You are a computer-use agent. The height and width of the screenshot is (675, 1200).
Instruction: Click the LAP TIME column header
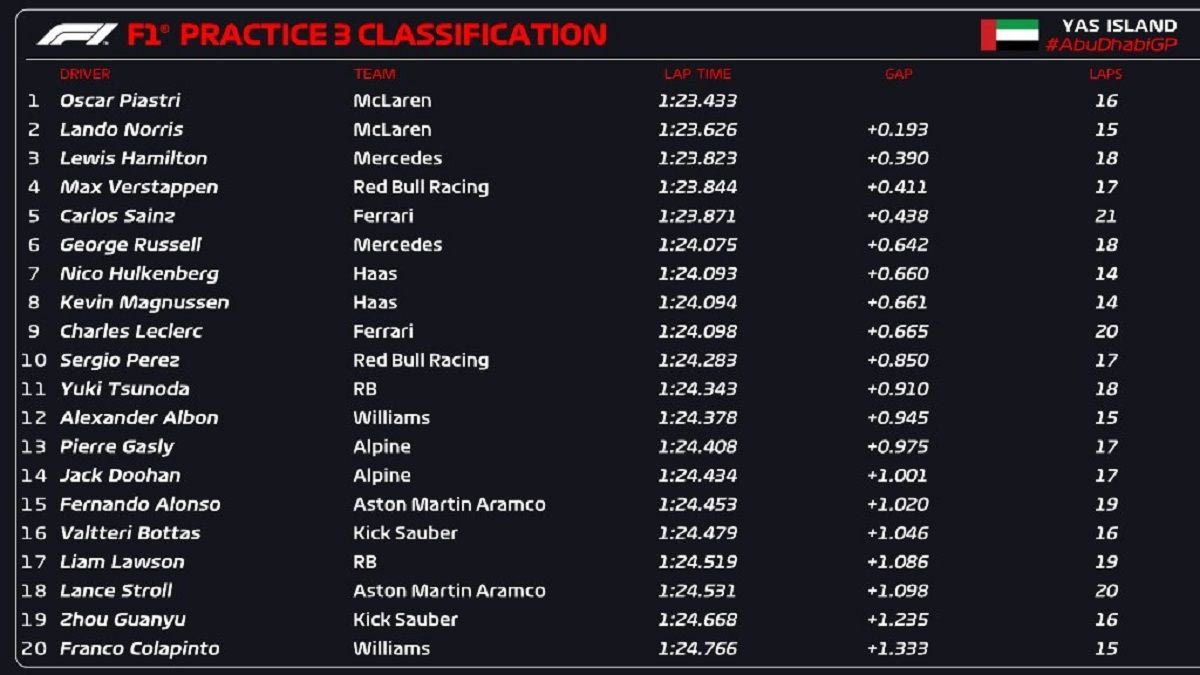pos(697,74)
